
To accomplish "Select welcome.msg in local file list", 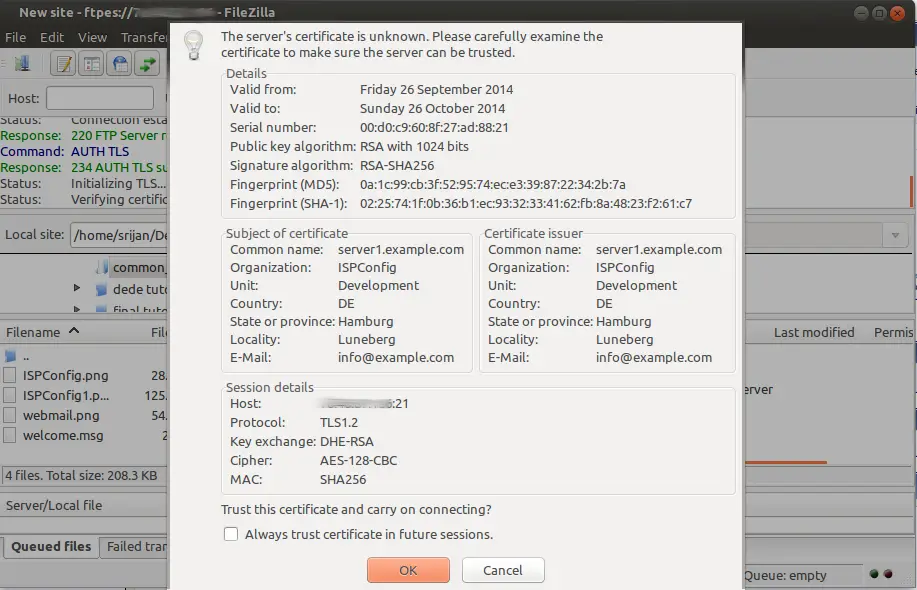I will 63,435.
